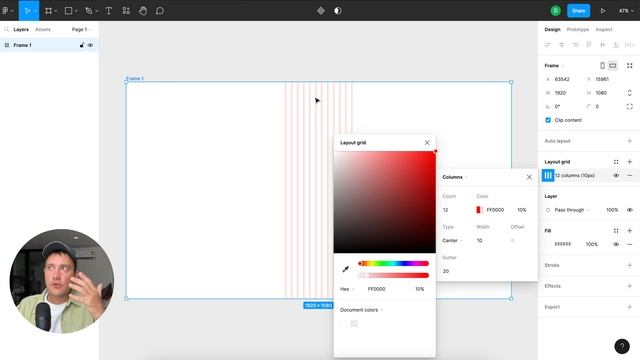This screenshot has height=360, width=640.
Task: Remove the 12 columns layout grid
Action: coord(630,176)
